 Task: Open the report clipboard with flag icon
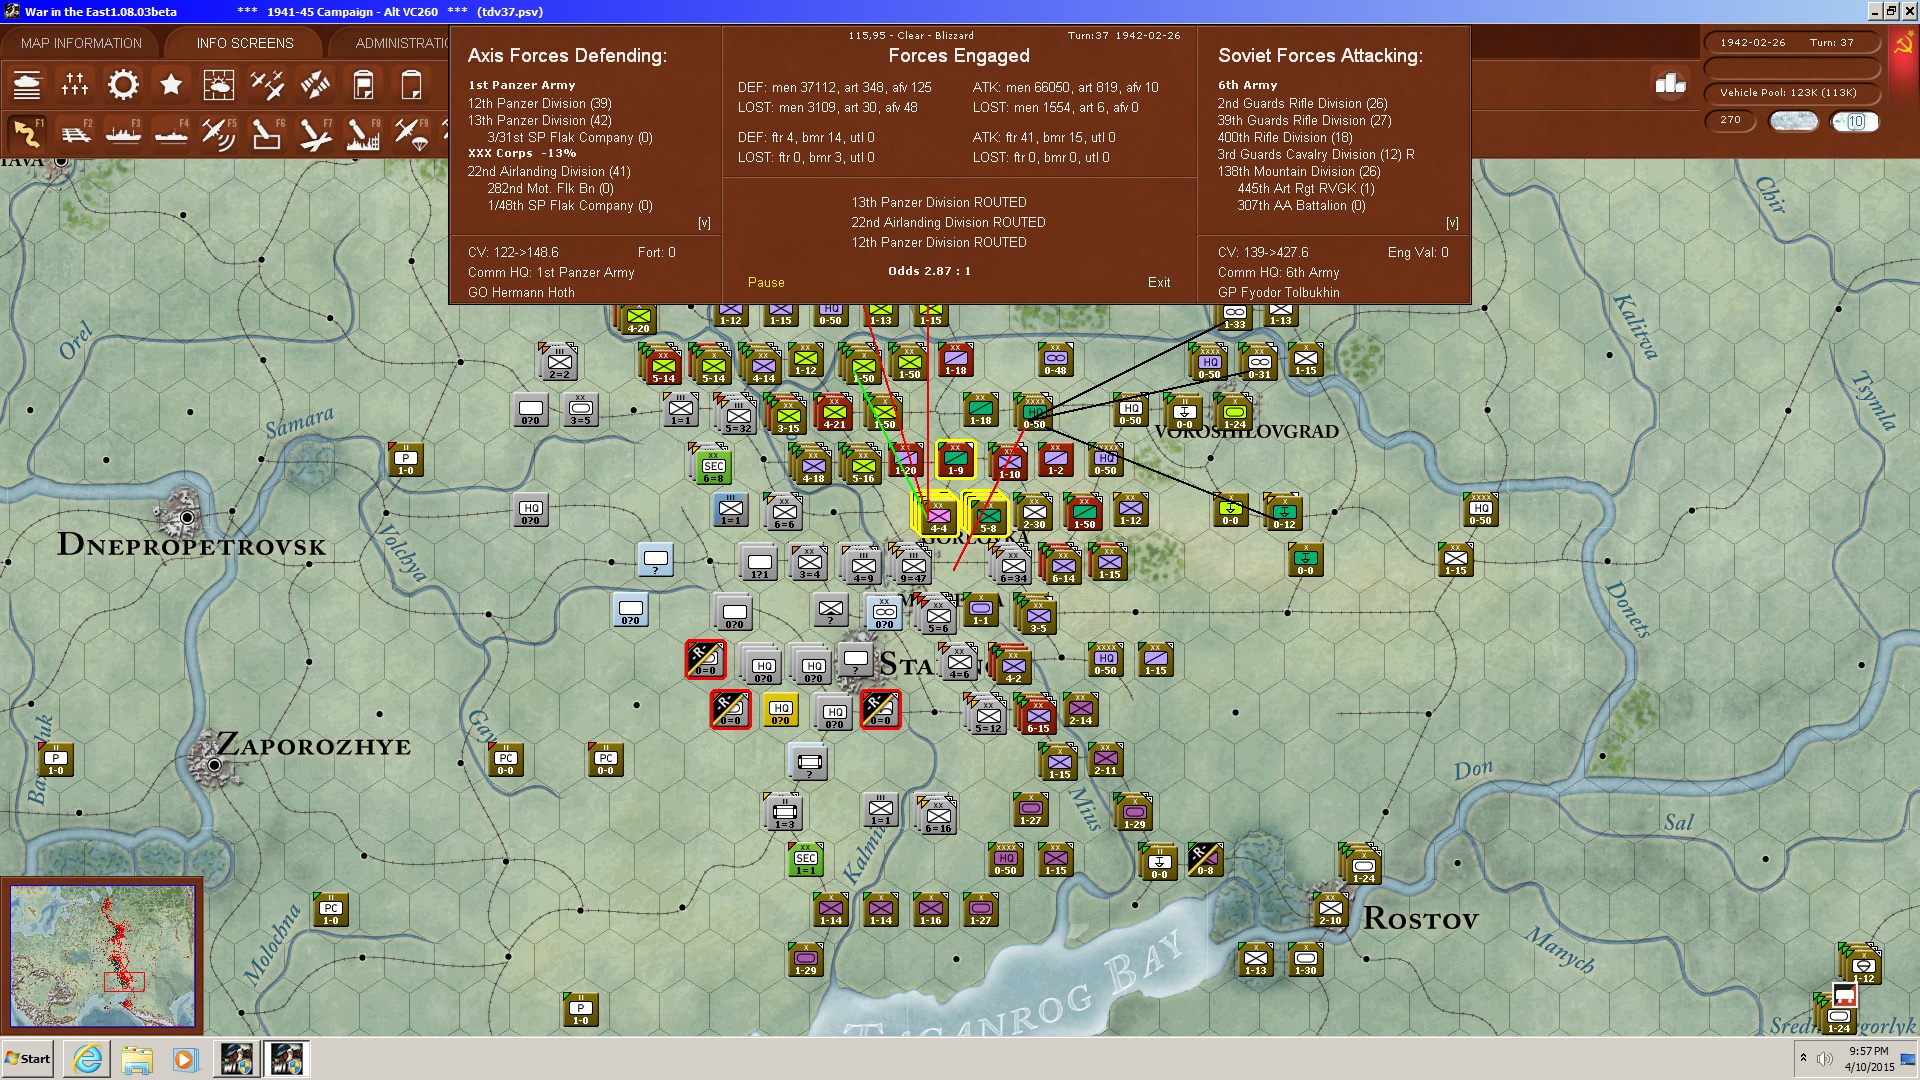[x=363, y=85]
